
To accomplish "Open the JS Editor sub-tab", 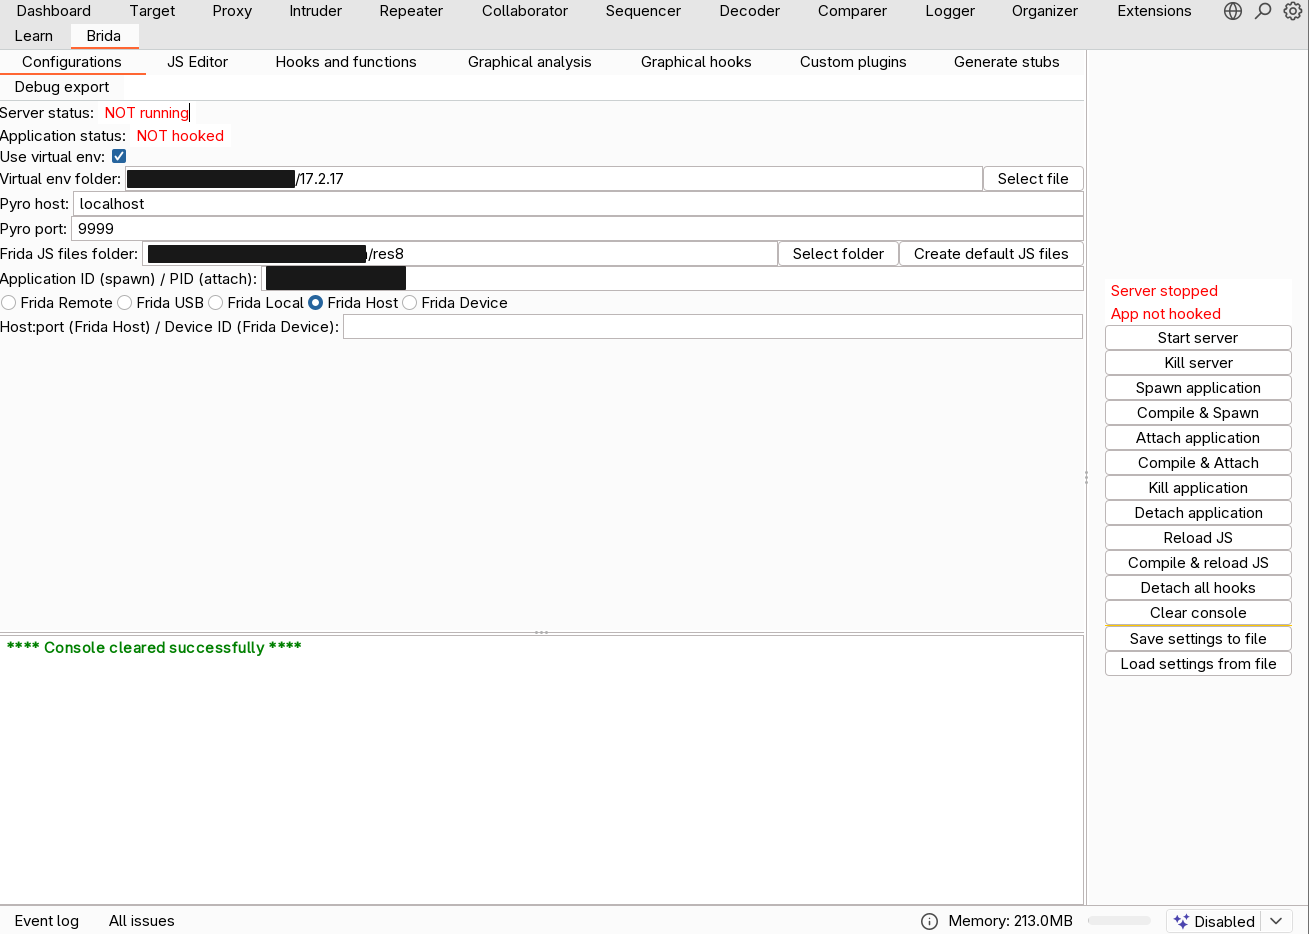I will point(197,62).
